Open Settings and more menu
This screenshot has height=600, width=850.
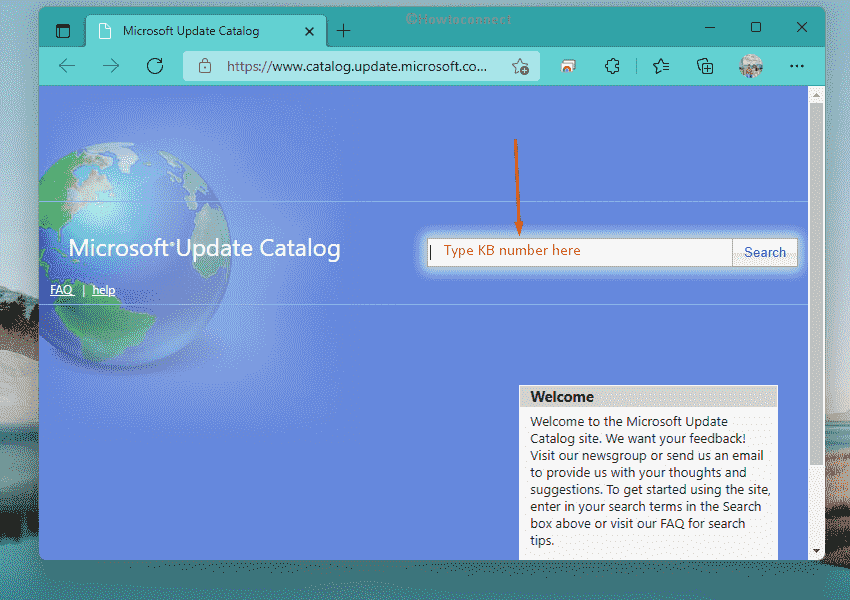click(x=797, y=66)
